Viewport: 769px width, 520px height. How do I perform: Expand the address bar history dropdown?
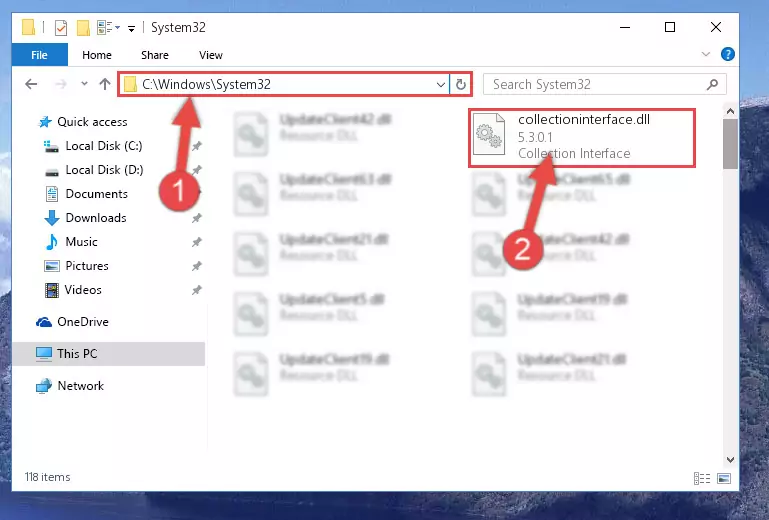(441, 84)
